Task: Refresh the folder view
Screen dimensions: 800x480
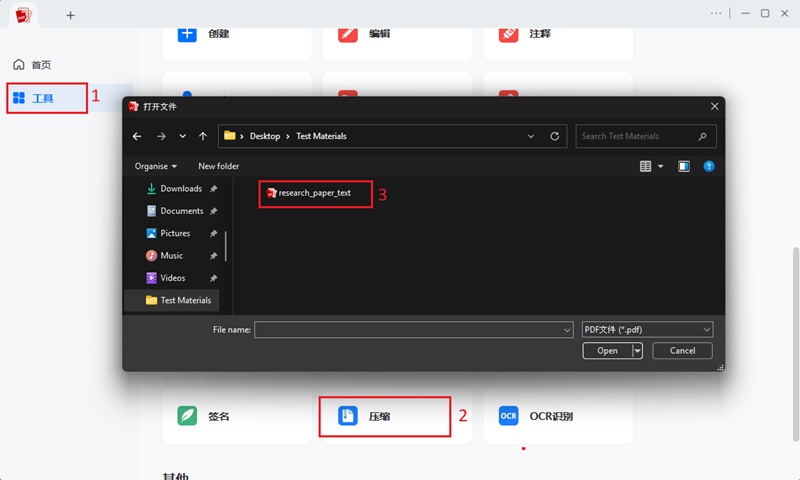Action: pyautogui.click(x=555, y=136)
